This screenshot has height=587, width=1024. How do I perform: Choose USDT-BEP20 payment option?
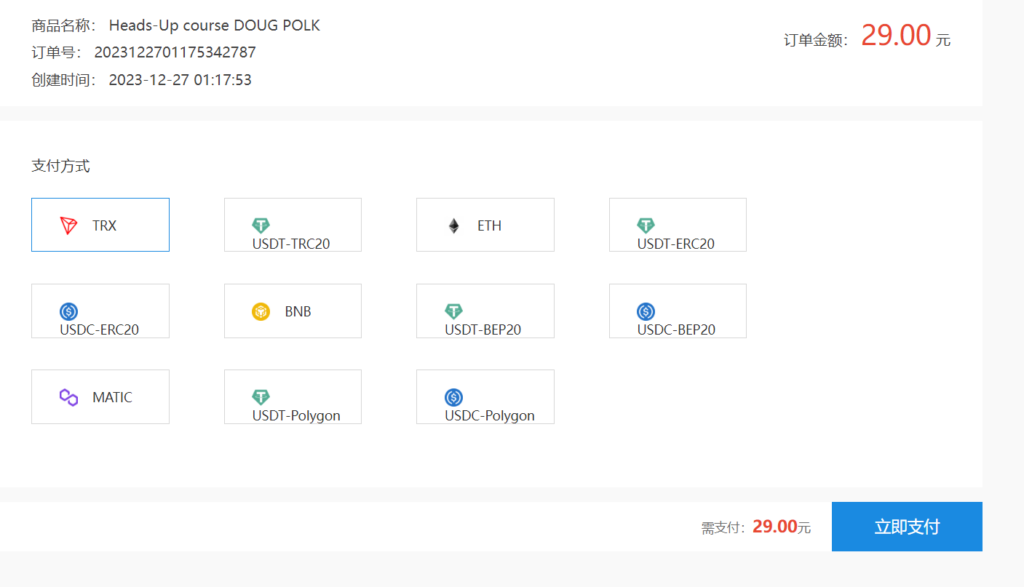(x=485, y=311)
